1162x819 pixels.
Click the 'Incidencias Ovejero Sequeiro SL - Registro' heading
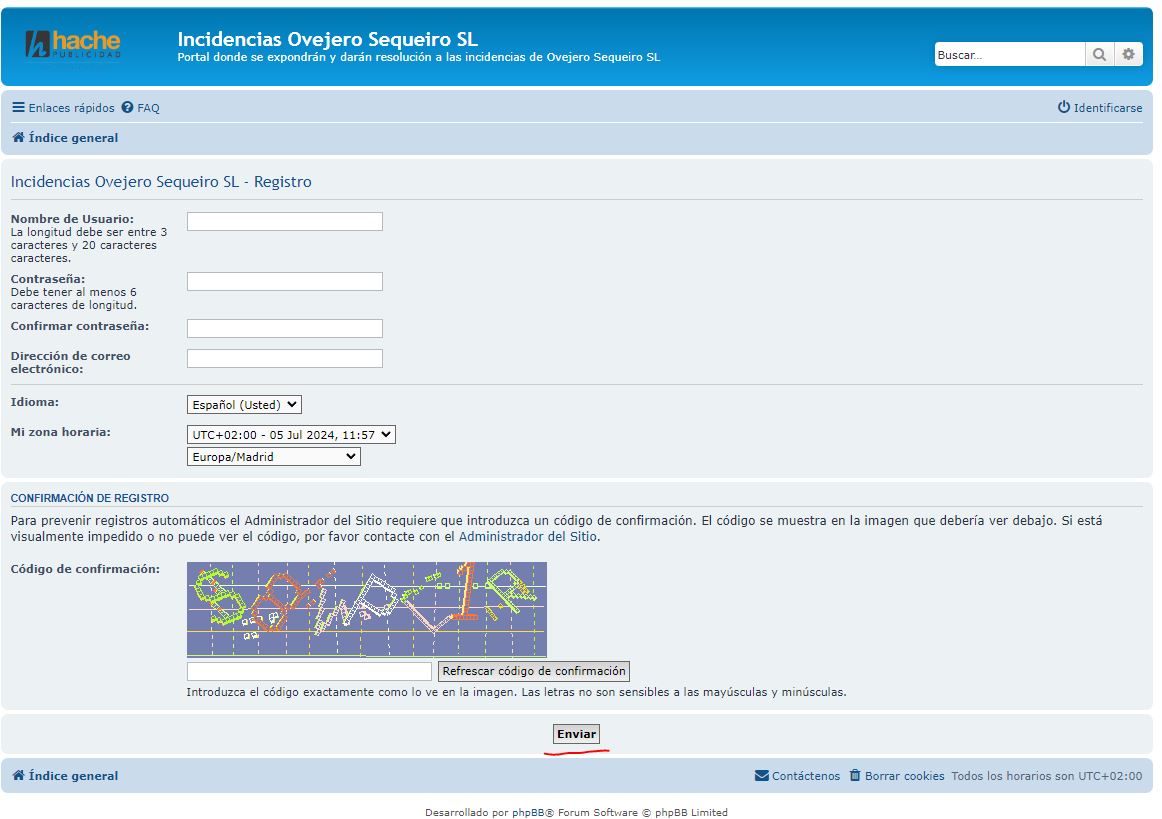coord(161,182)
